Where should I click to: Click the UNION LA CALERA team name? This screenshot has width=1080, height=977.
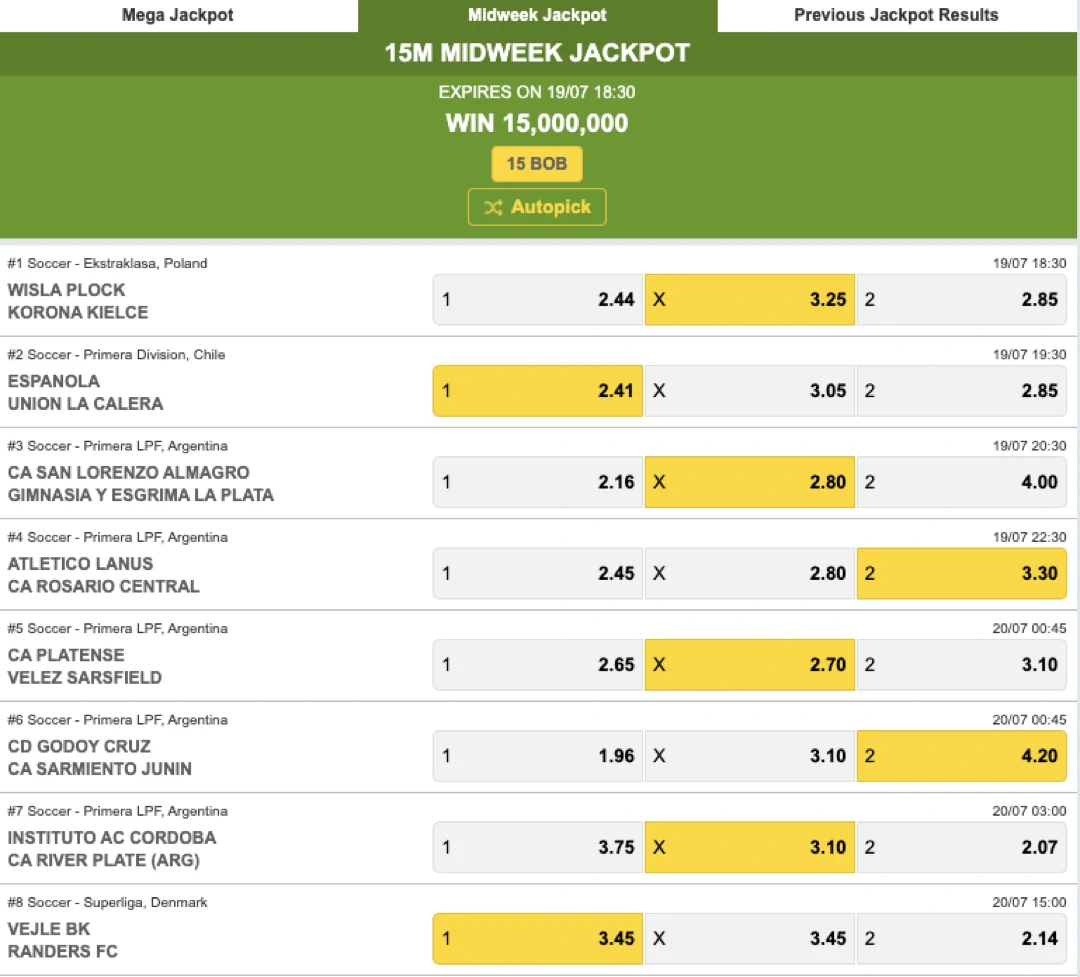pyautogui.click(x=85, y=404)
